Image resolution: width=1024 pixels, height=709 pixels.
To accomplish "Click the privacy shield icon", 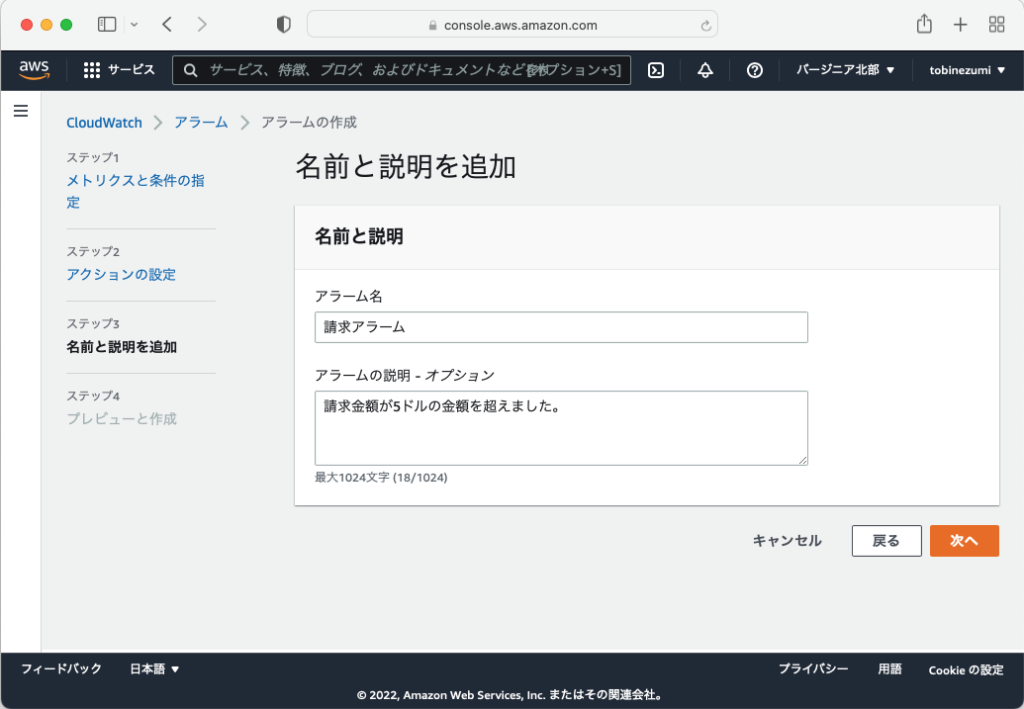I will [x=283, y=25].
